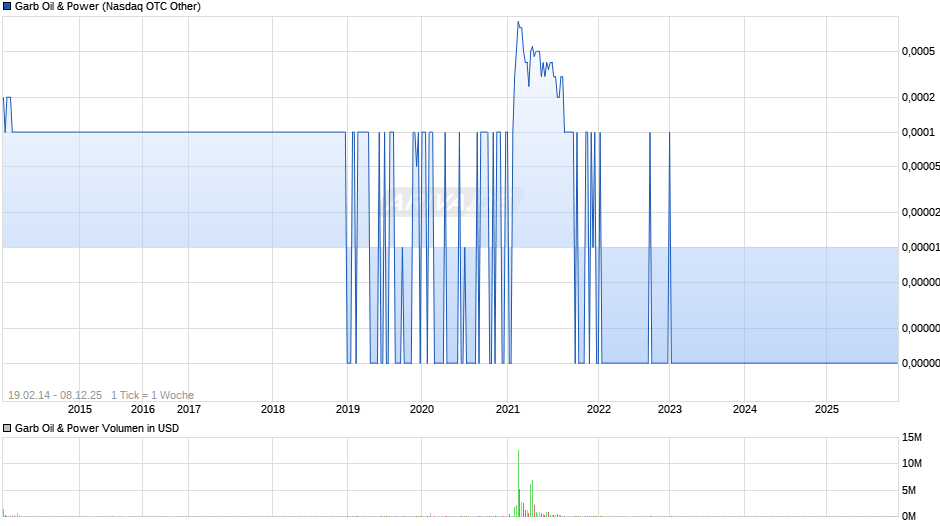Click the 2025 year label on the time axis
Image resolution: width=940 pixels, height=526 pixels.
[827, 409]
